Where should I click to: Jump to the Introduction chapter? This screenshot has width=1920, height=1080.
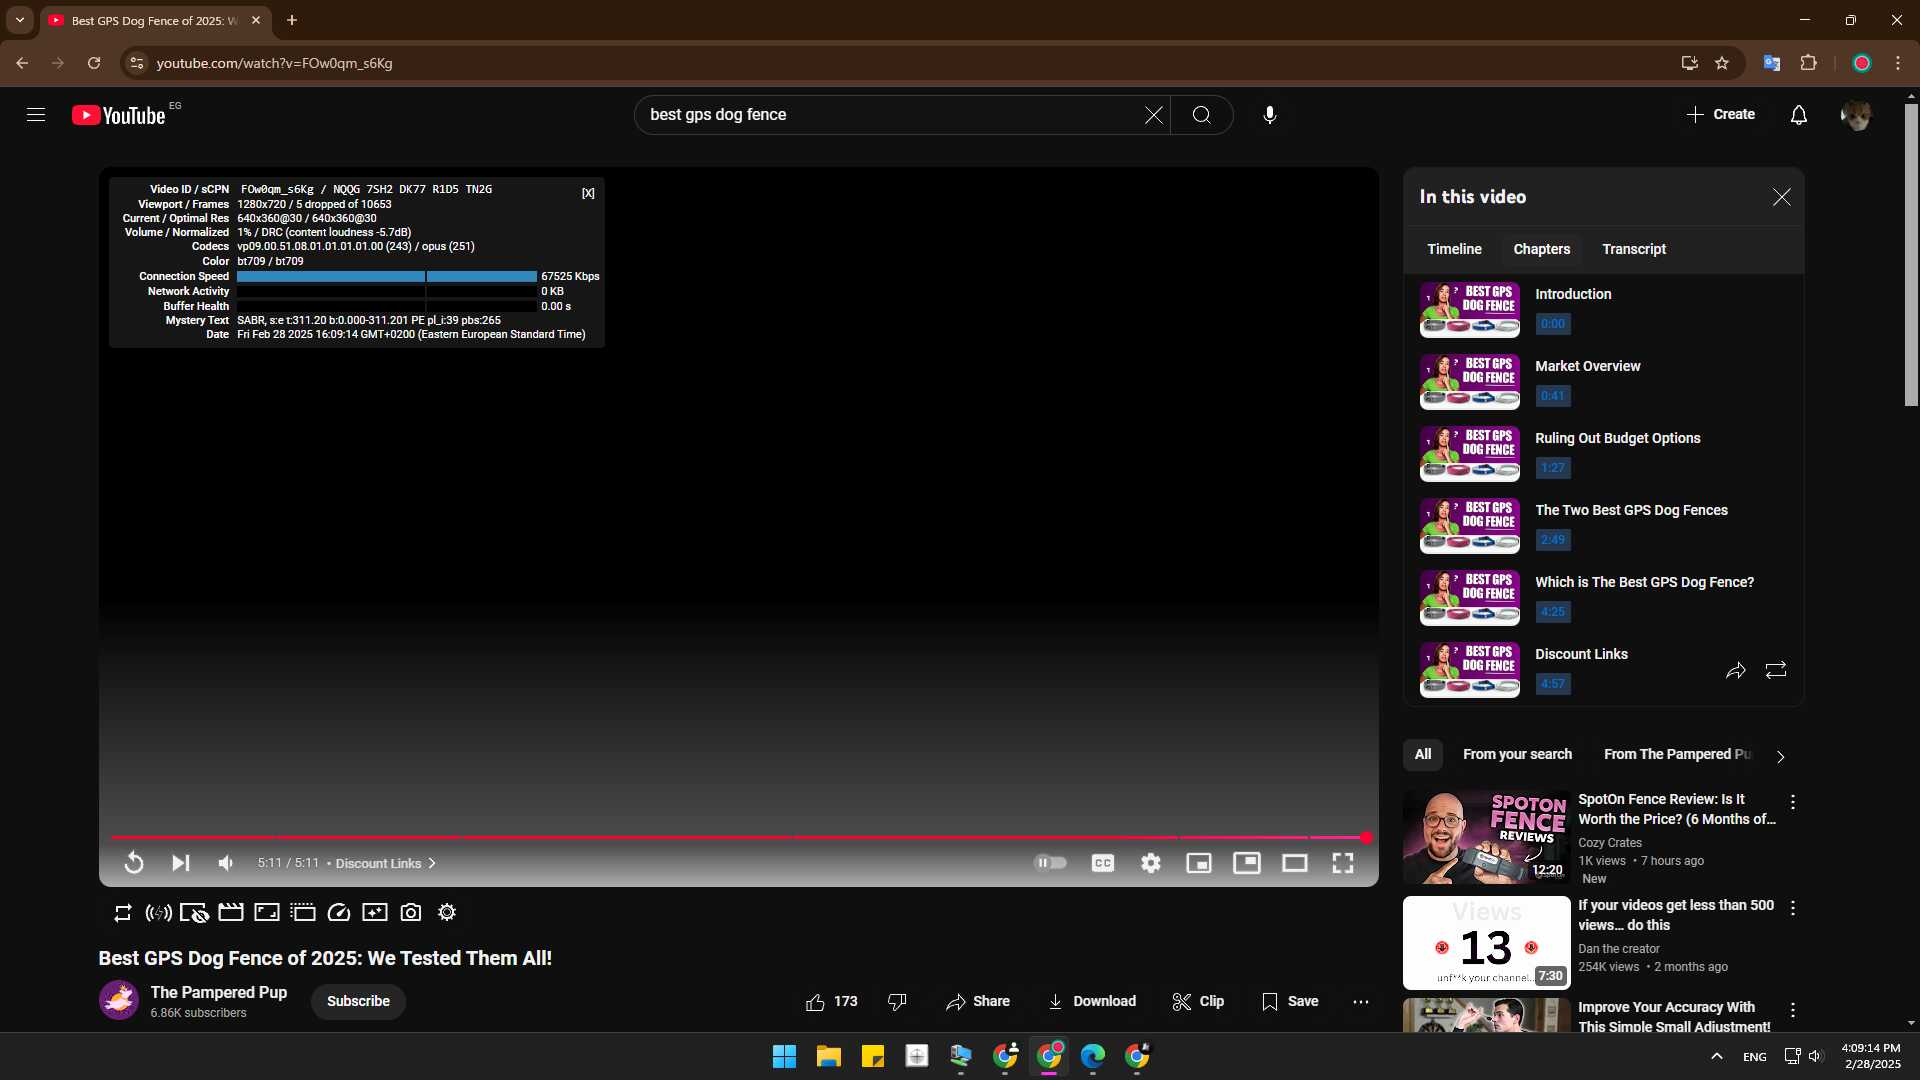point(1604,310)
